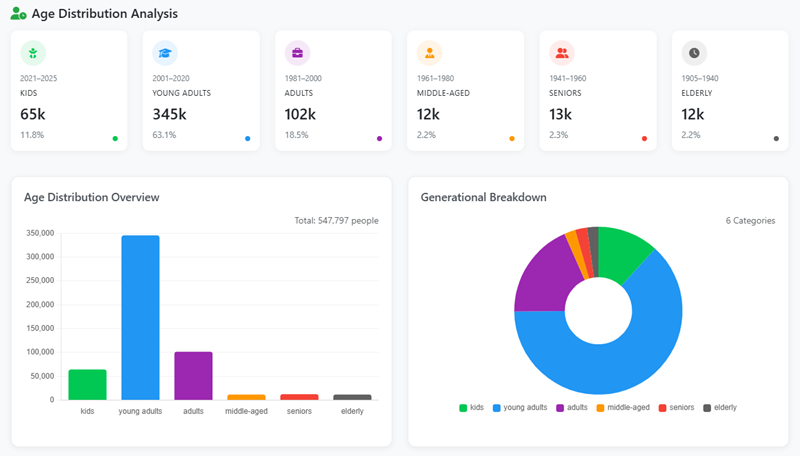Click the Kids category child icon

click(x=34, y=53)
